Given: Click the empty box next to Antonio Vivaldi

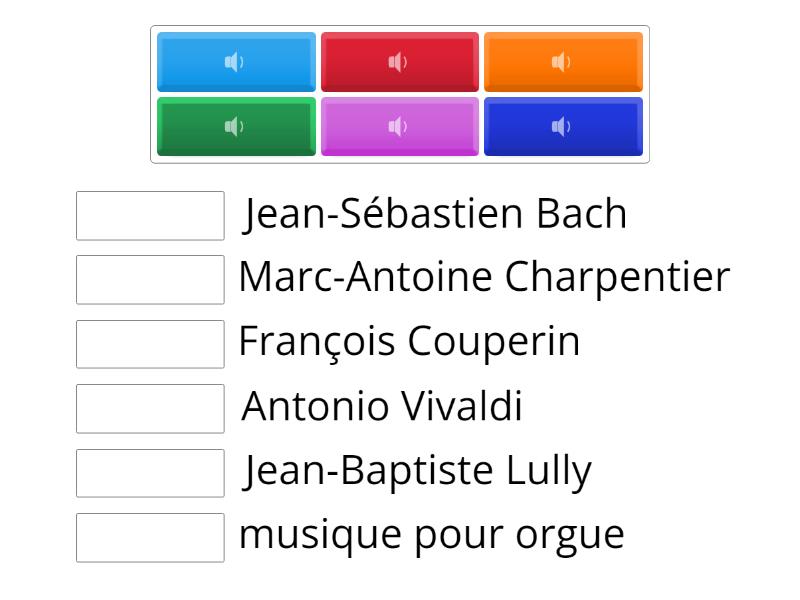Looking at the screenshot, I should [150, 408].
